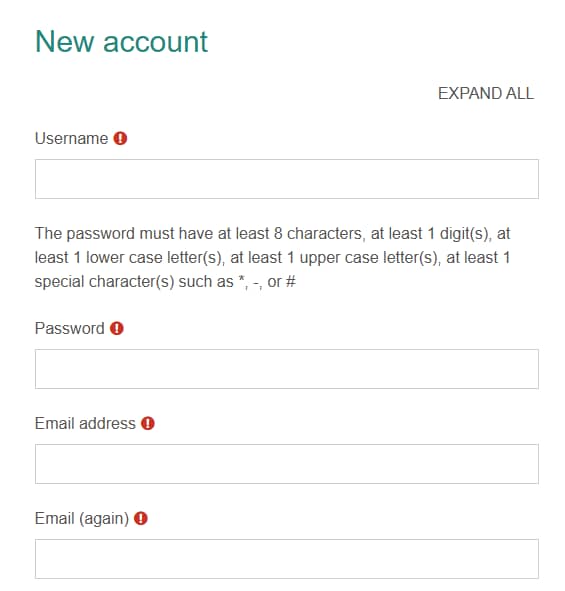Click the "#" symbol in password rules
Viewport: 565px width, 591px height.
pos(291,282)
